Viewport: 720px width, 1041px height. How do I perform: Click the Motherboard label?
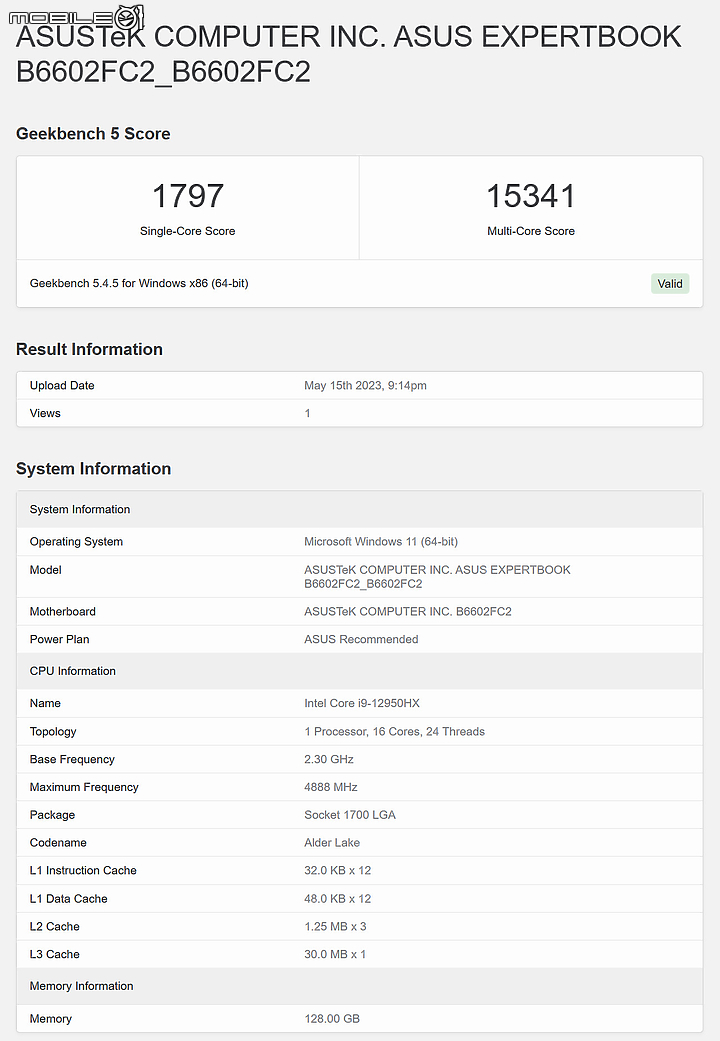pyautogui.click(x=62, y=612)
